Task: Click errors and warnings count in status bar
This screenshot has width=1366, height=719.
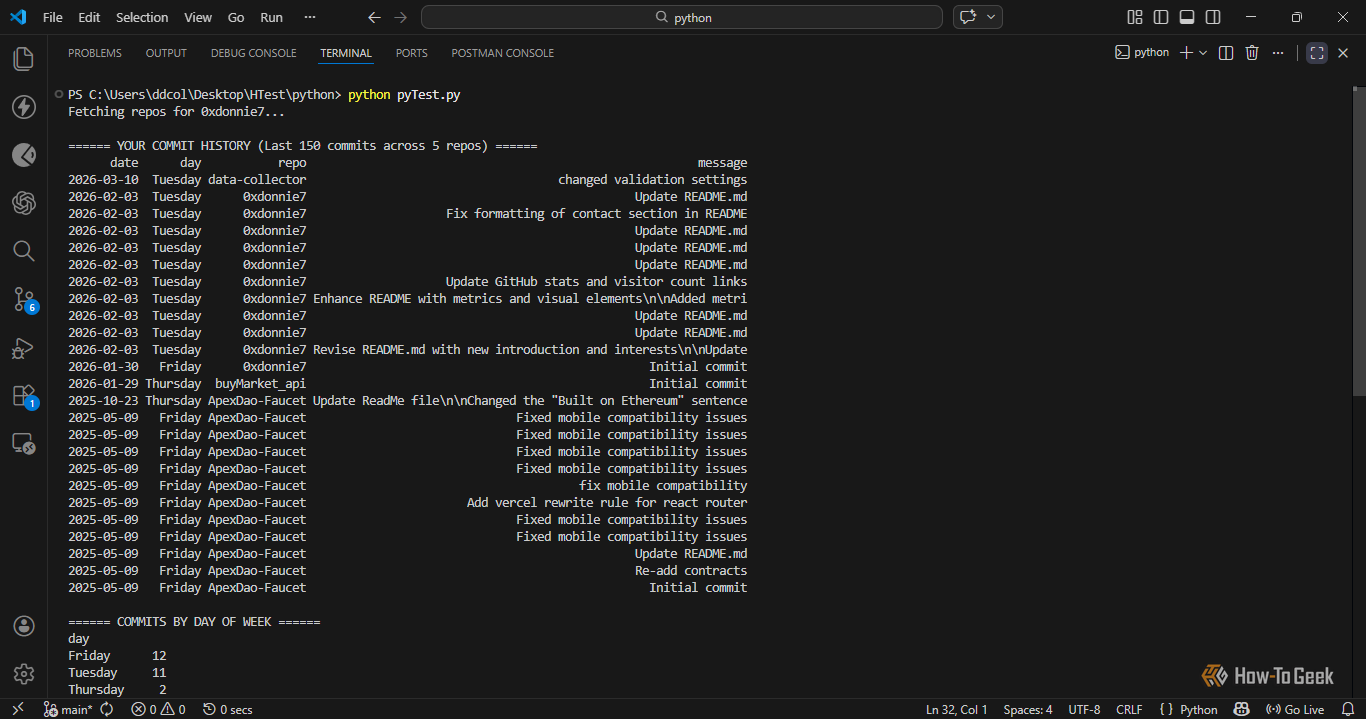Action: coord(158,709)
